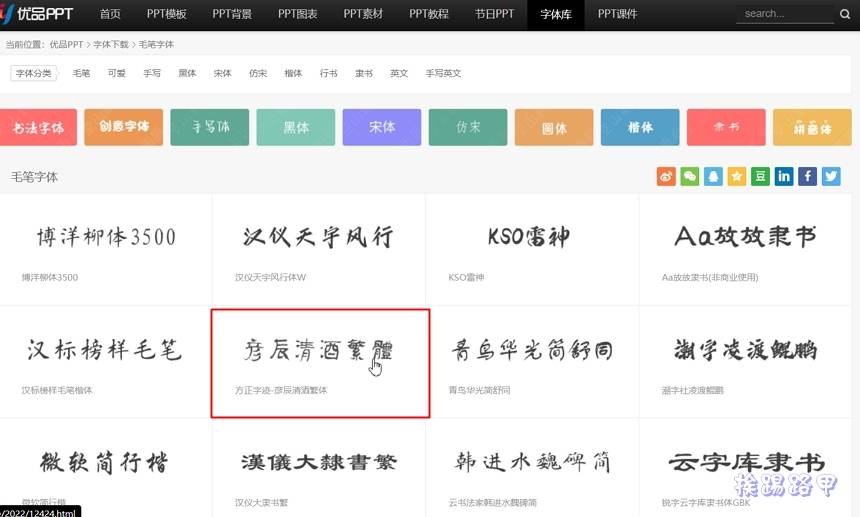
Task: Click caption 云书法家韩进水魏碑简
Action: (493, 503)
